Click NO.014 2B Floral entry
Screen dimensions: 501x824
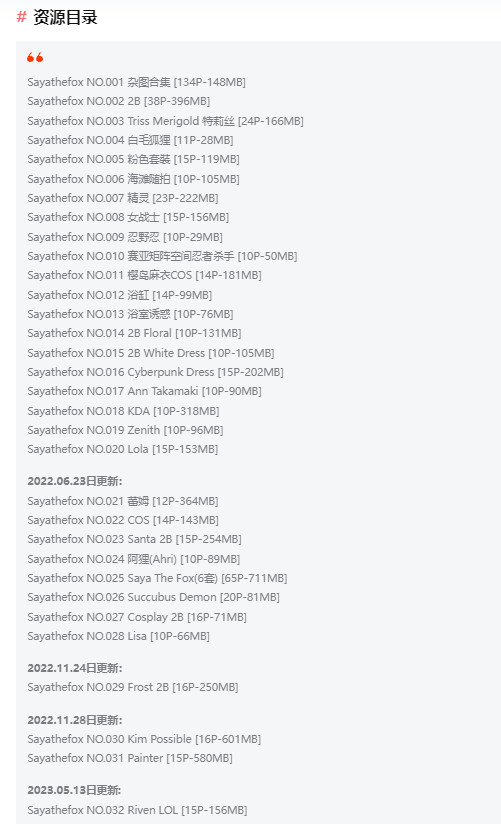tap(134, 333)
